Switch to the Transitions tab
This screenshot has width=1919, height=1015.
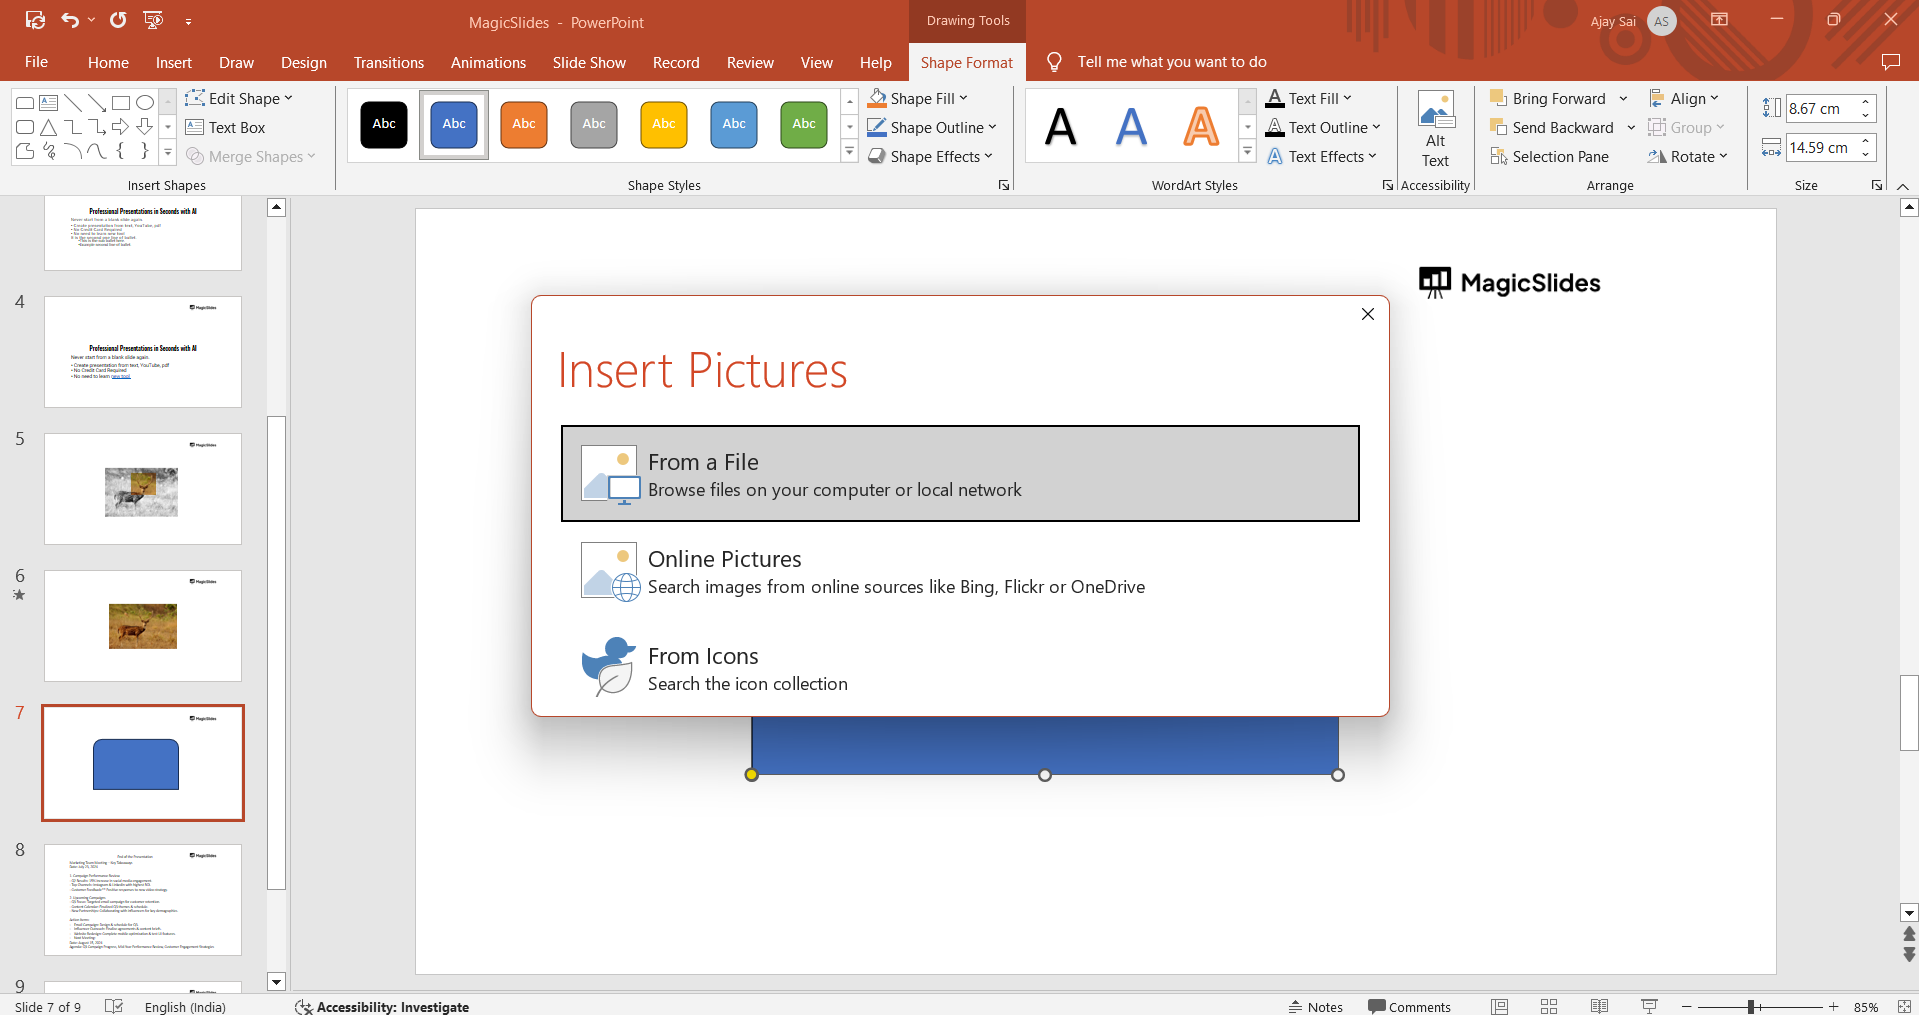(388, 62)
